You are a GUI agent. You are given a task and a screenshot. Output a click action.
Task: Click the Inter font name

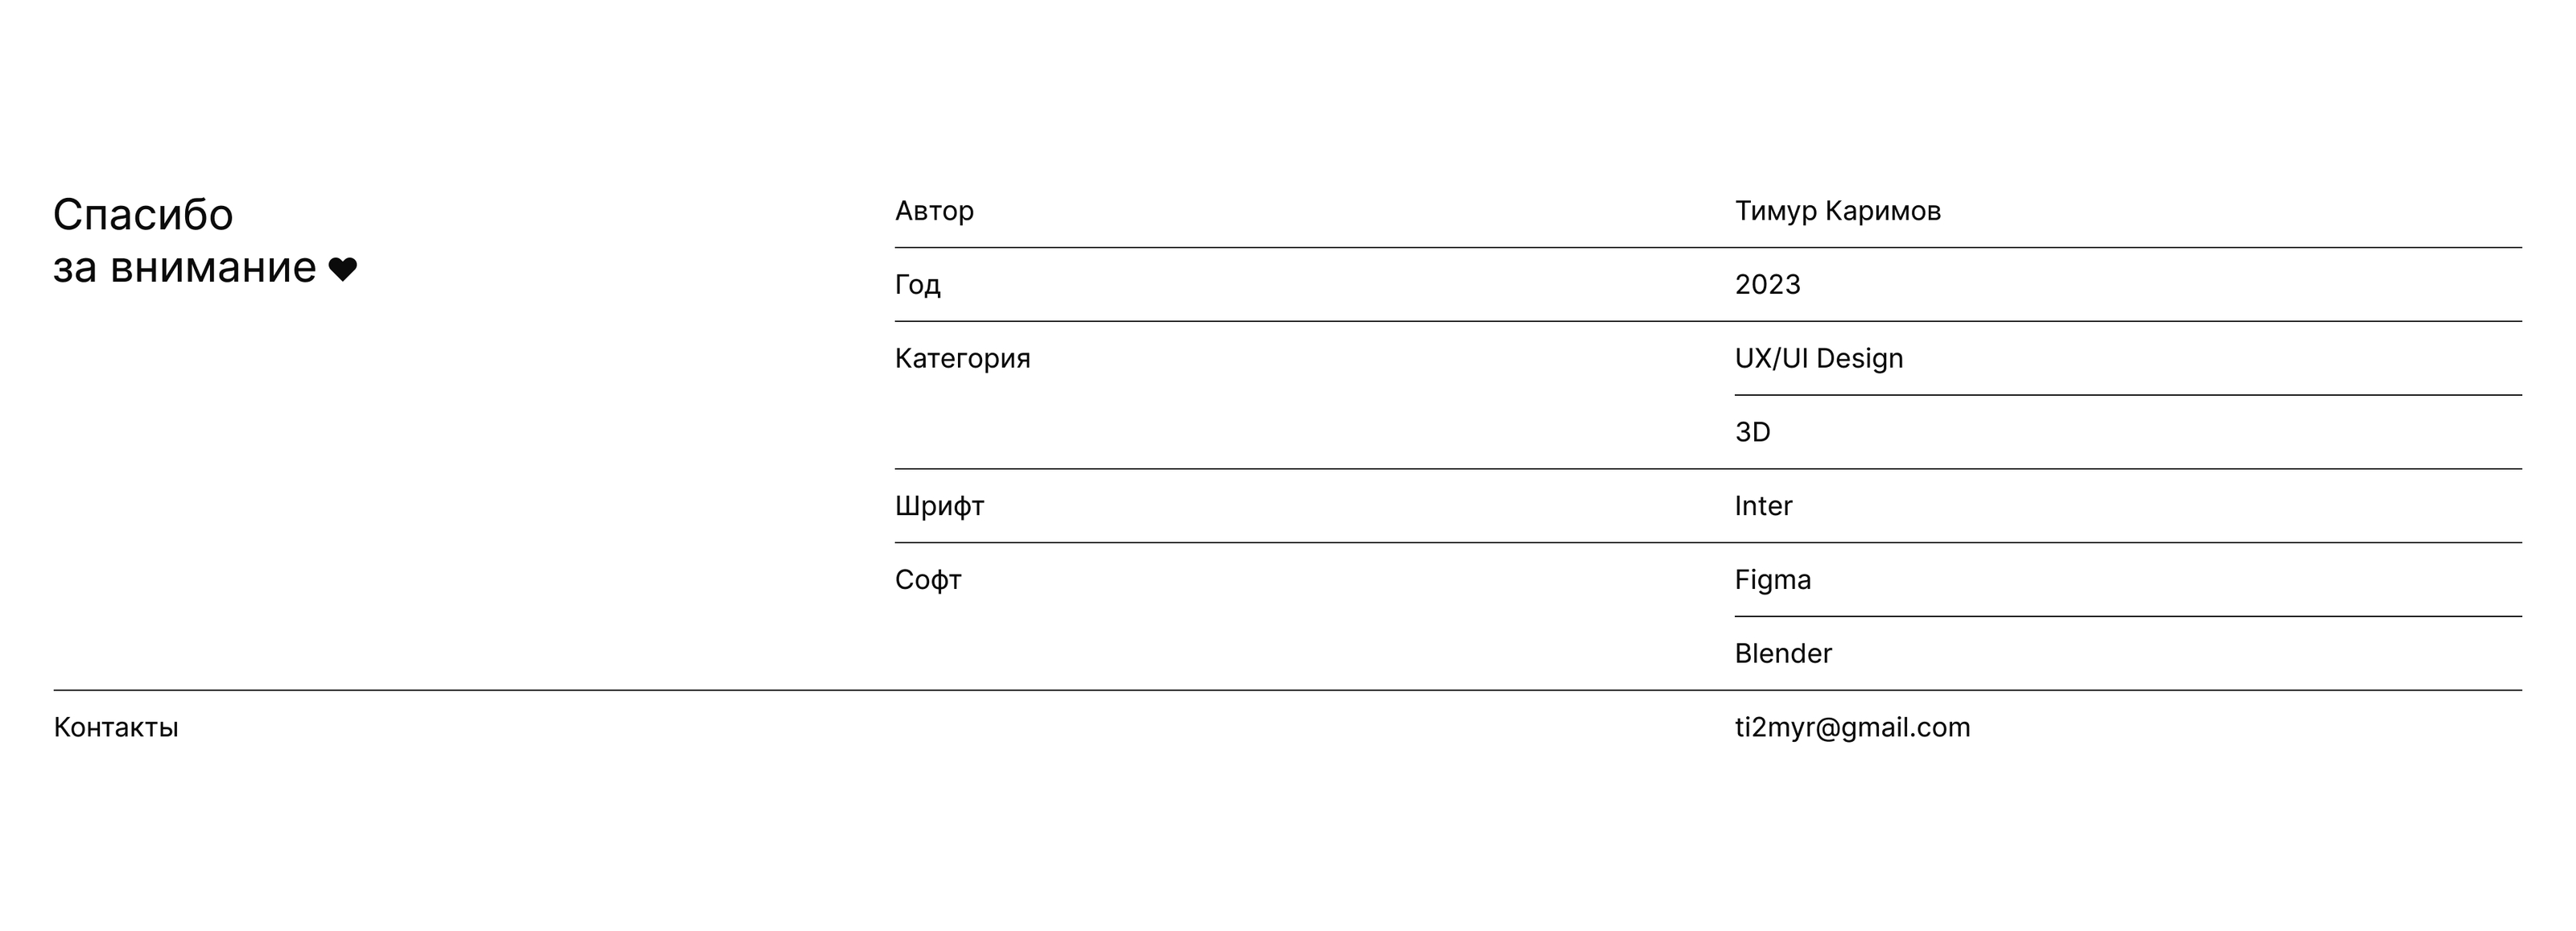[x=1763, y=506]
